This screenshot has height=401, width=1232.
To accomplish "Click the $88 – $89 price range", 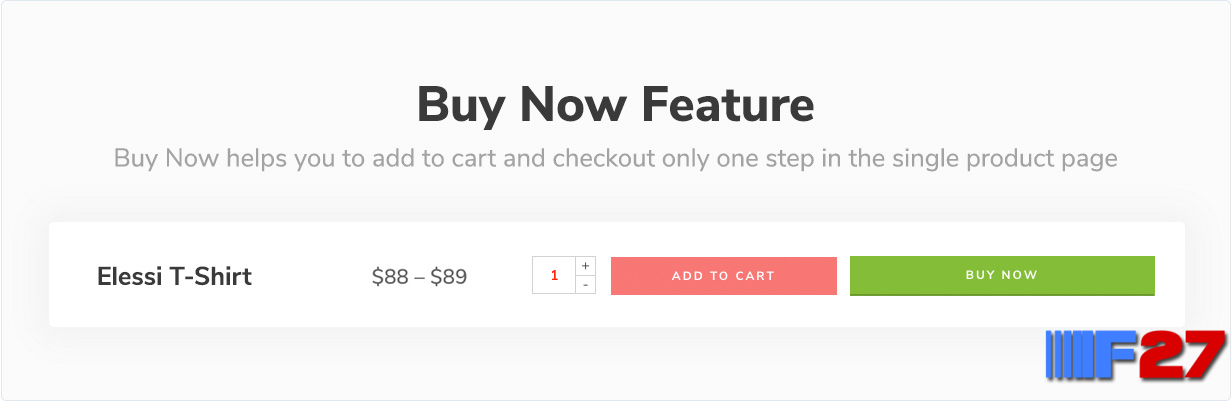I will coord(419,277).
